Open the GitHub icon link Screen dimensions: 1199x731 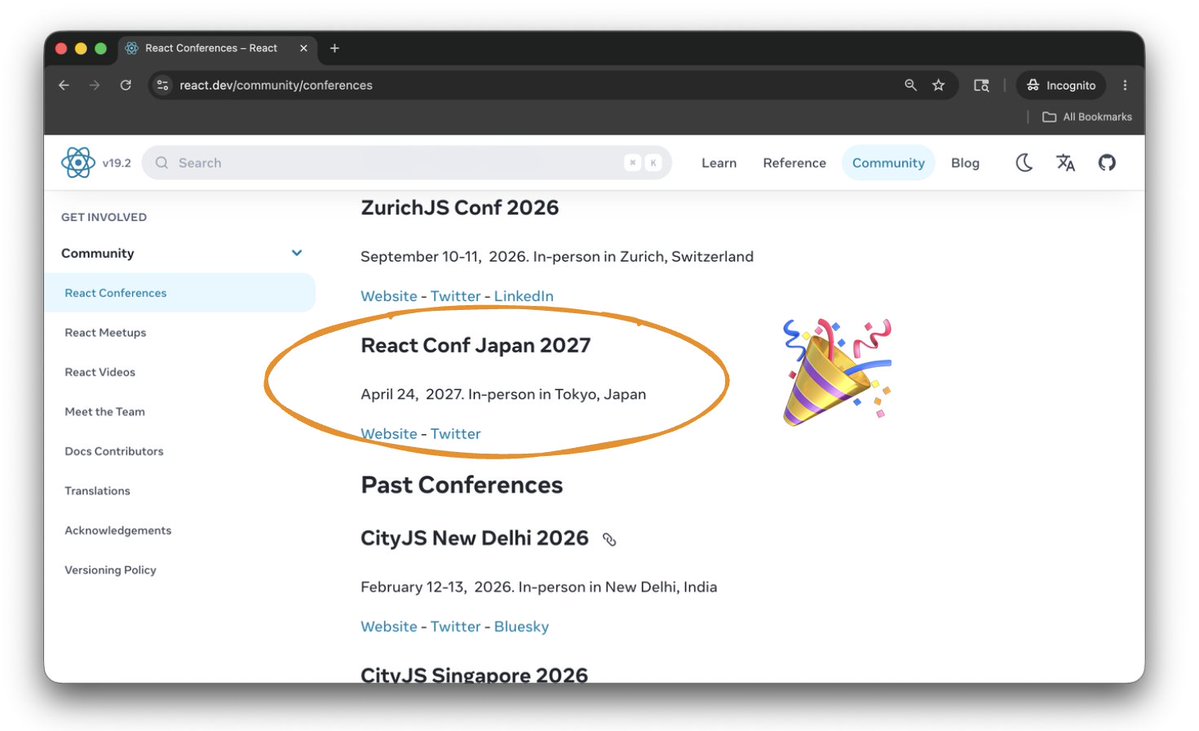[x=1106, y=162]
